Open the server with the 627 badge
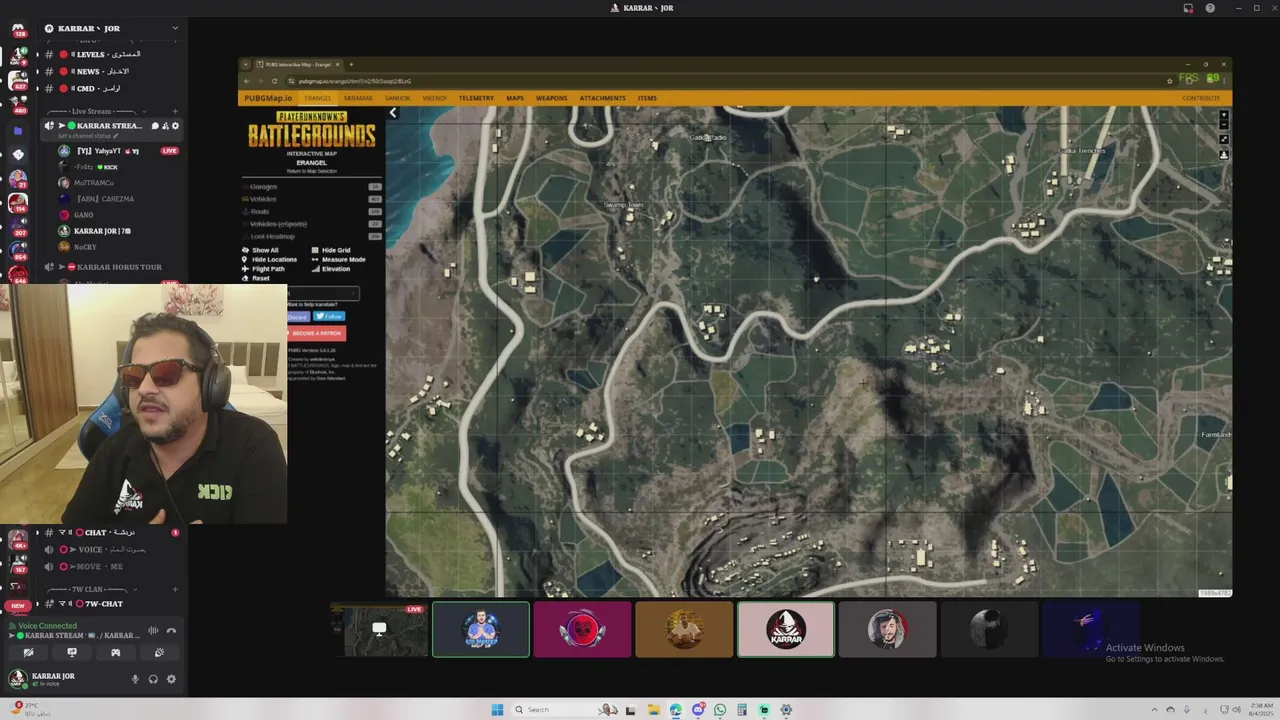 click(18, 79)
